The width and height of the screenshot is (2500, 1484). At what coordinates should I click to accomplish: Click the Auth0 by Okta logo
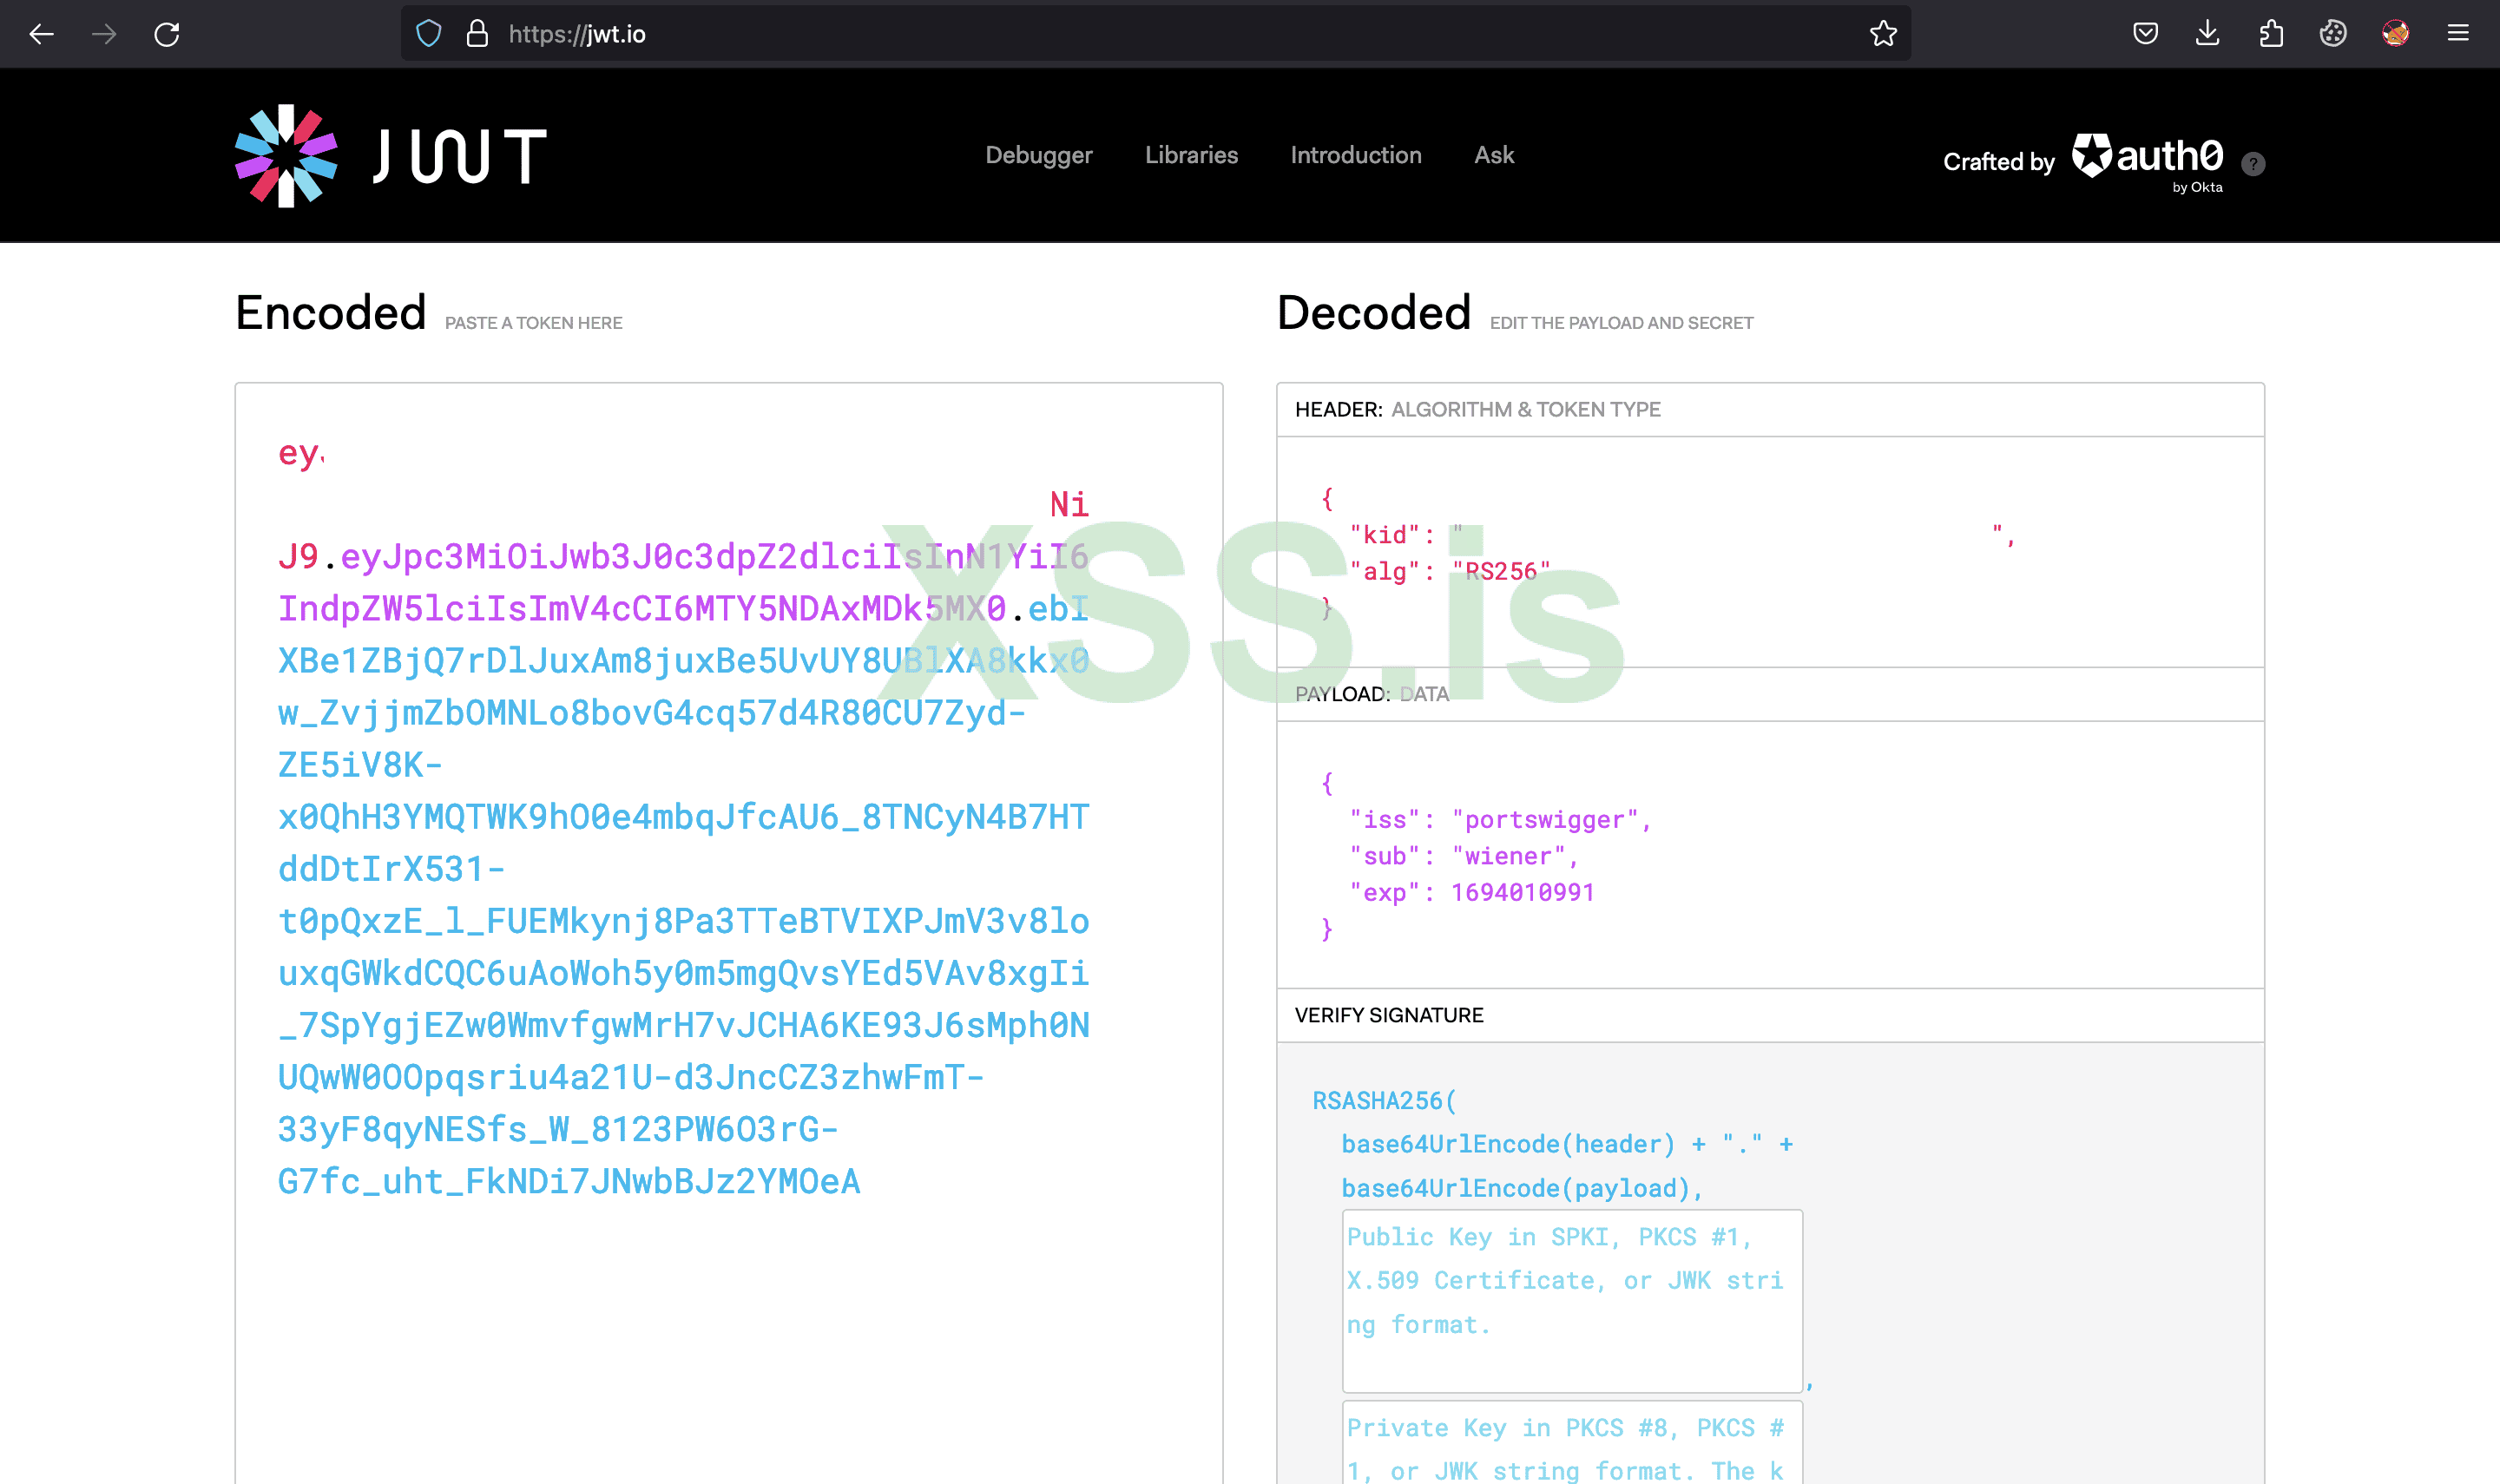[2147, 160]
